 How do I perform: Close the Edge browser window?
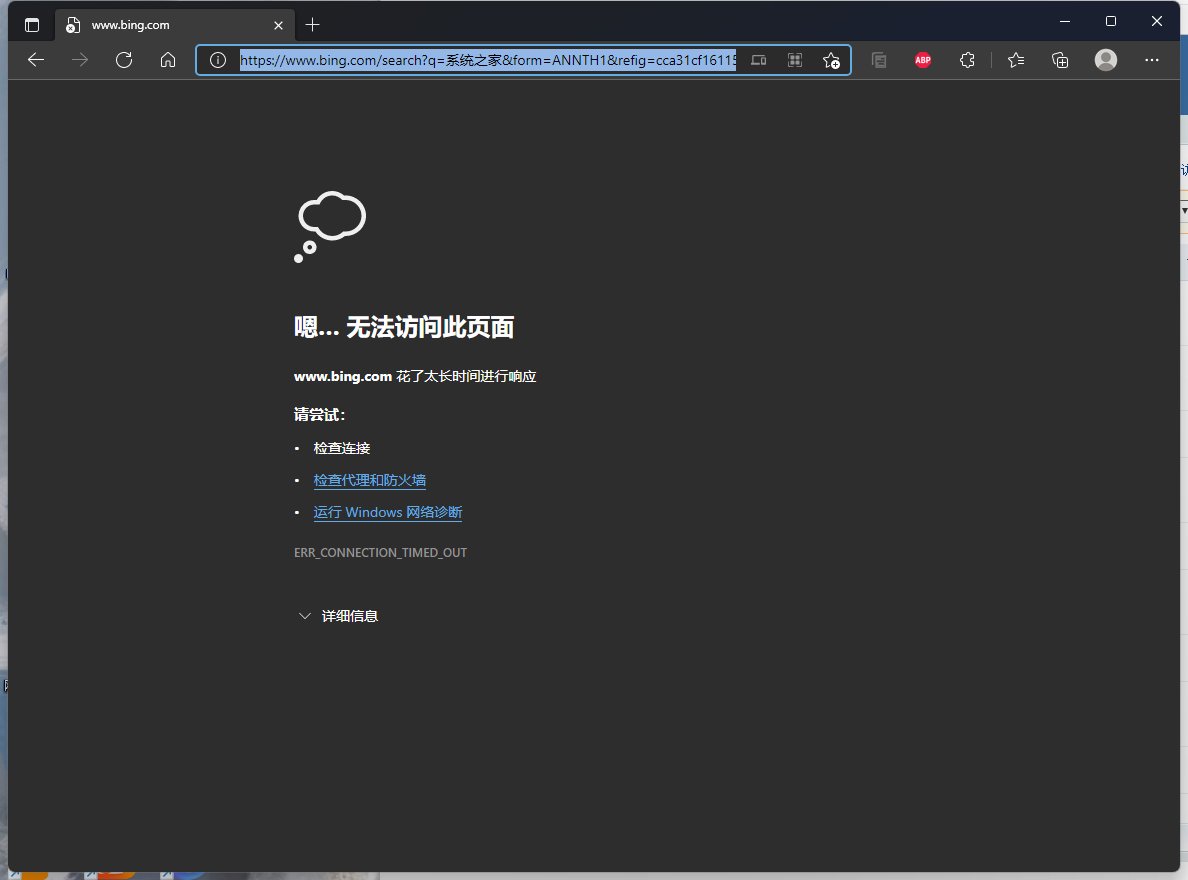1156,21
